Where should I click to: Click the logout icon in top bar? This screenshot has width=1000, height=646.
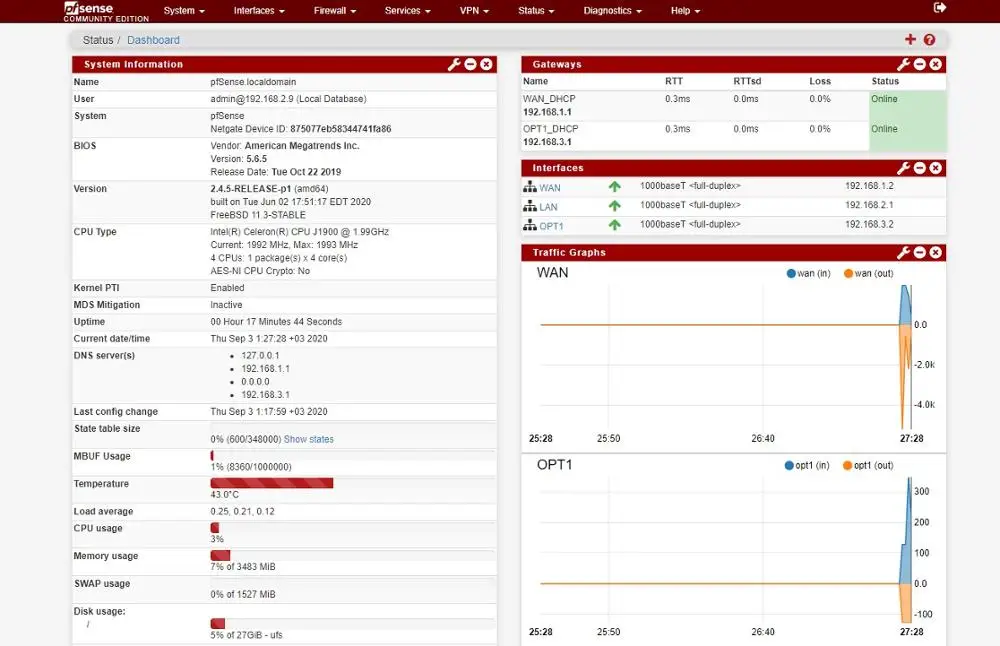coord(939,8)
